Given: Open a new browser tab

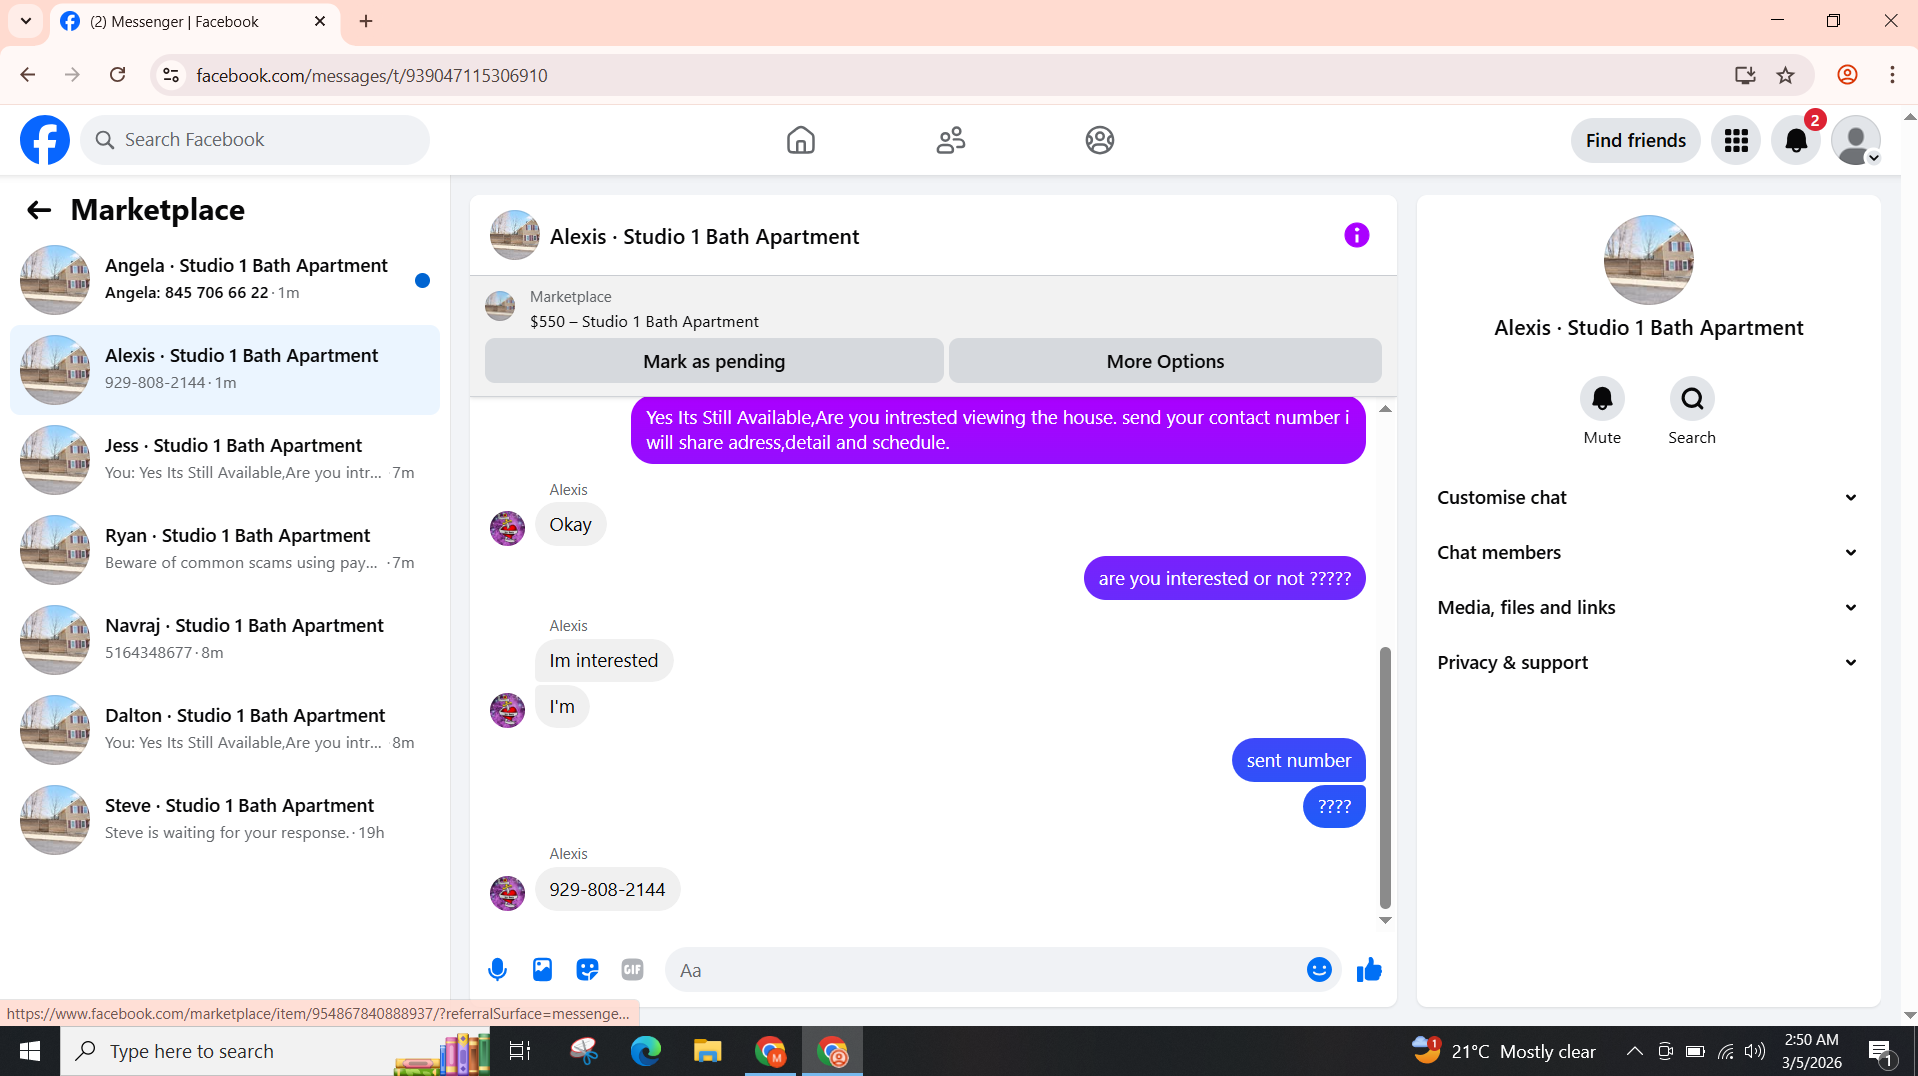Looking at the screenshot, I should point(366,21).
